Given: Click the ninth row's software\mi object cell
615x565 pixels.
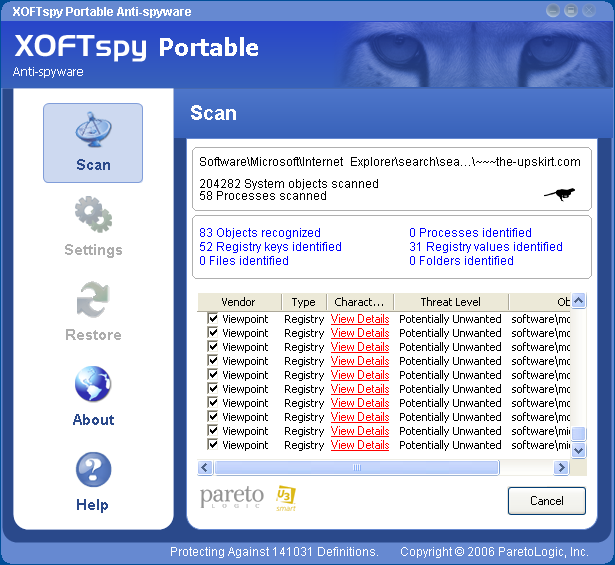Looking at the screenshot, I should click(x=540, y=431).
